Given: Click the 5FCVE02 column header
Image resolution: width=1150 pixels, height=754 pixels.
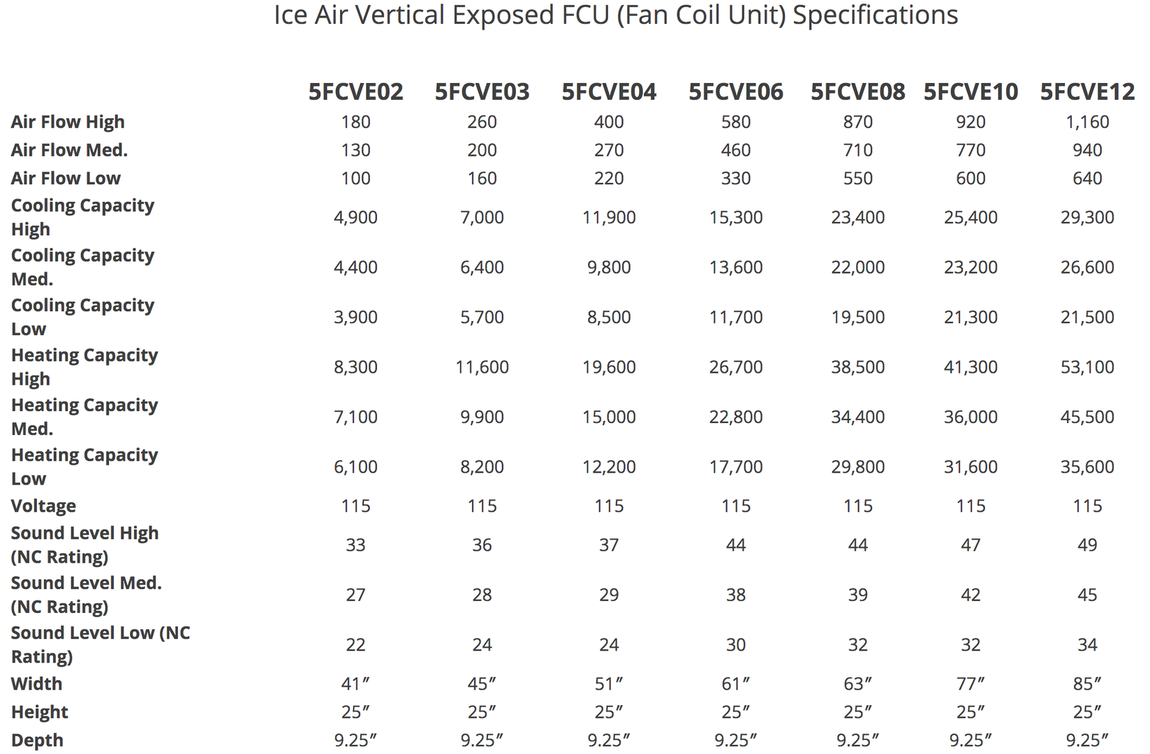Looking at the screenshot, I should (356, 92).
